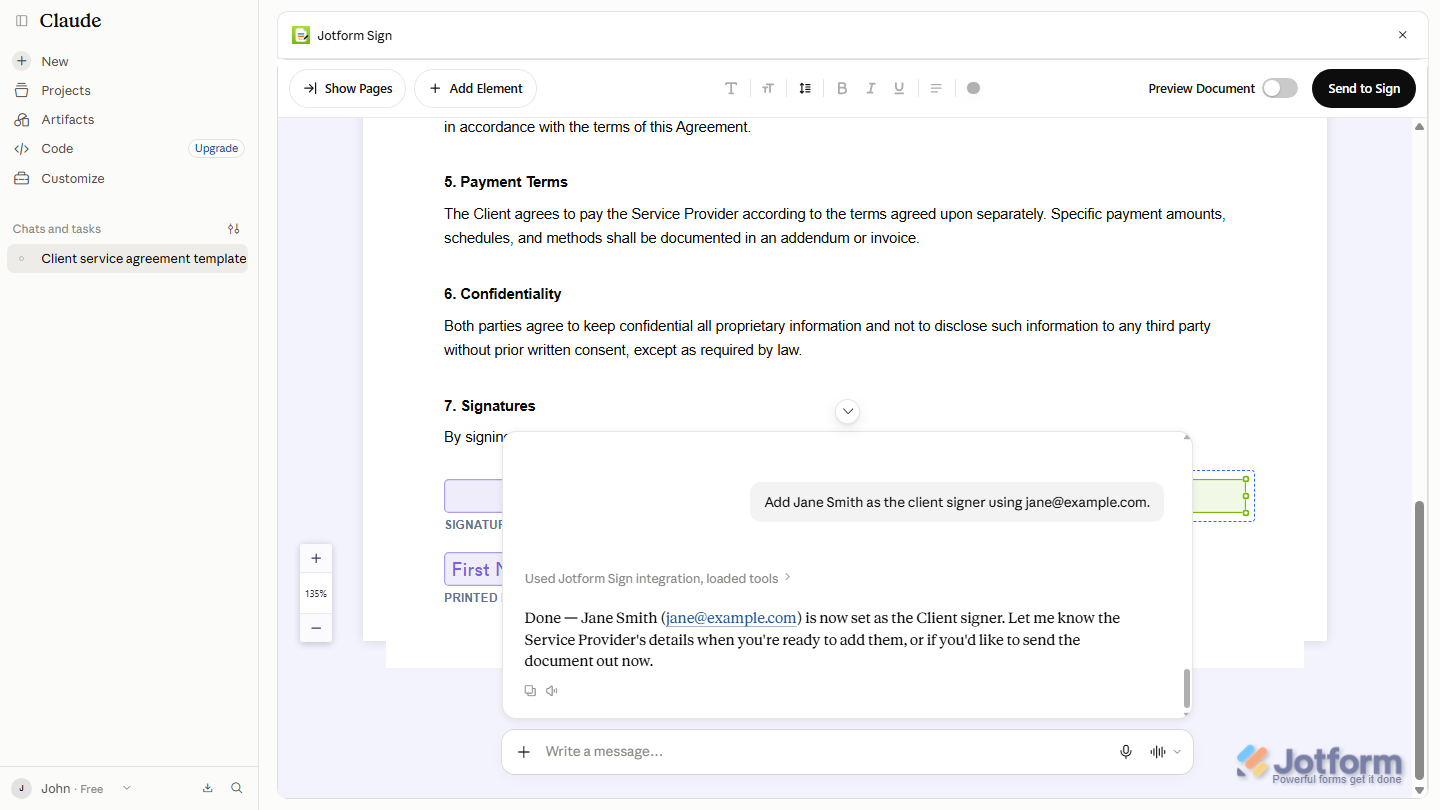Click the search chats icon
1440x810 pixels.
tap(237, 788)
